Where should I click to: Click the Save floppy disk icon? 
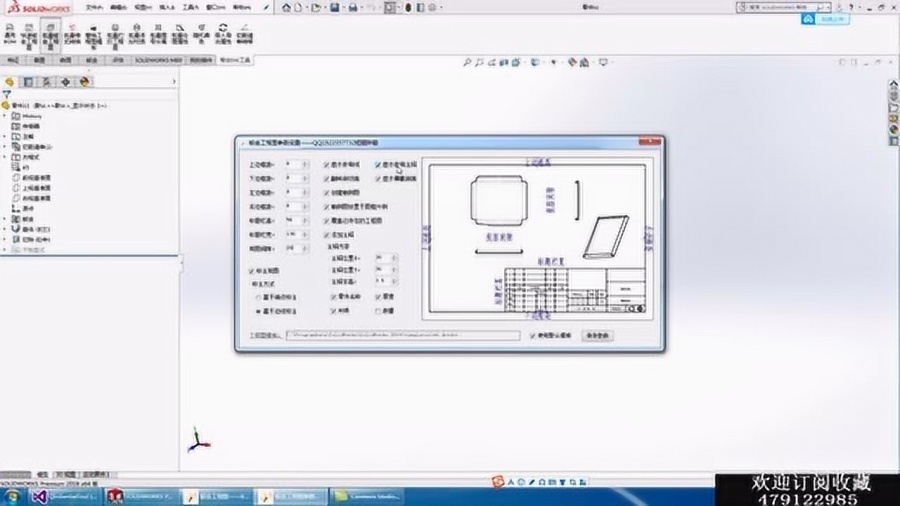click(x=334, y=7)
